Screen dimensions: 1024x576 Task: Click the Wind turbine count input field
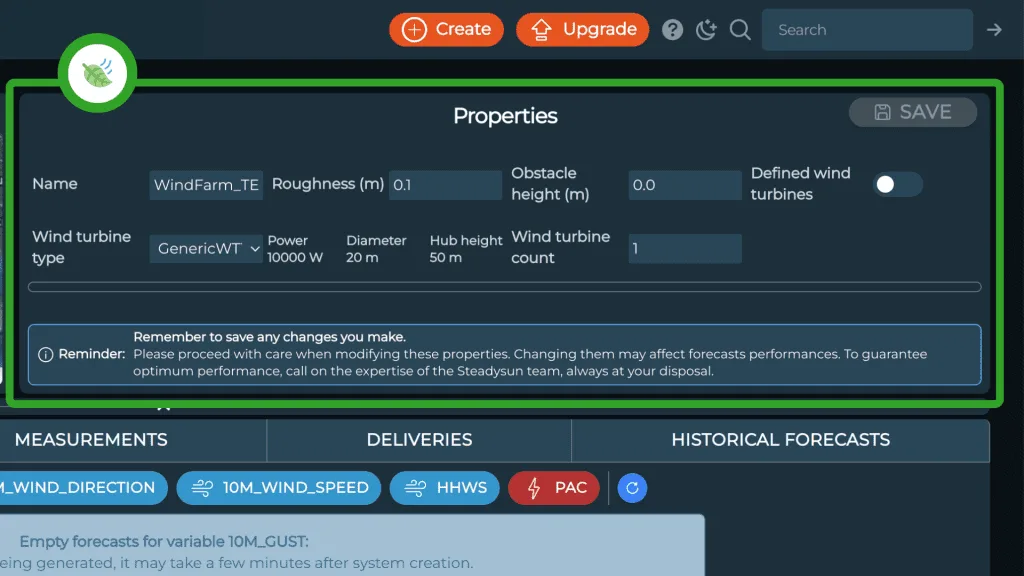pos(685,248)
